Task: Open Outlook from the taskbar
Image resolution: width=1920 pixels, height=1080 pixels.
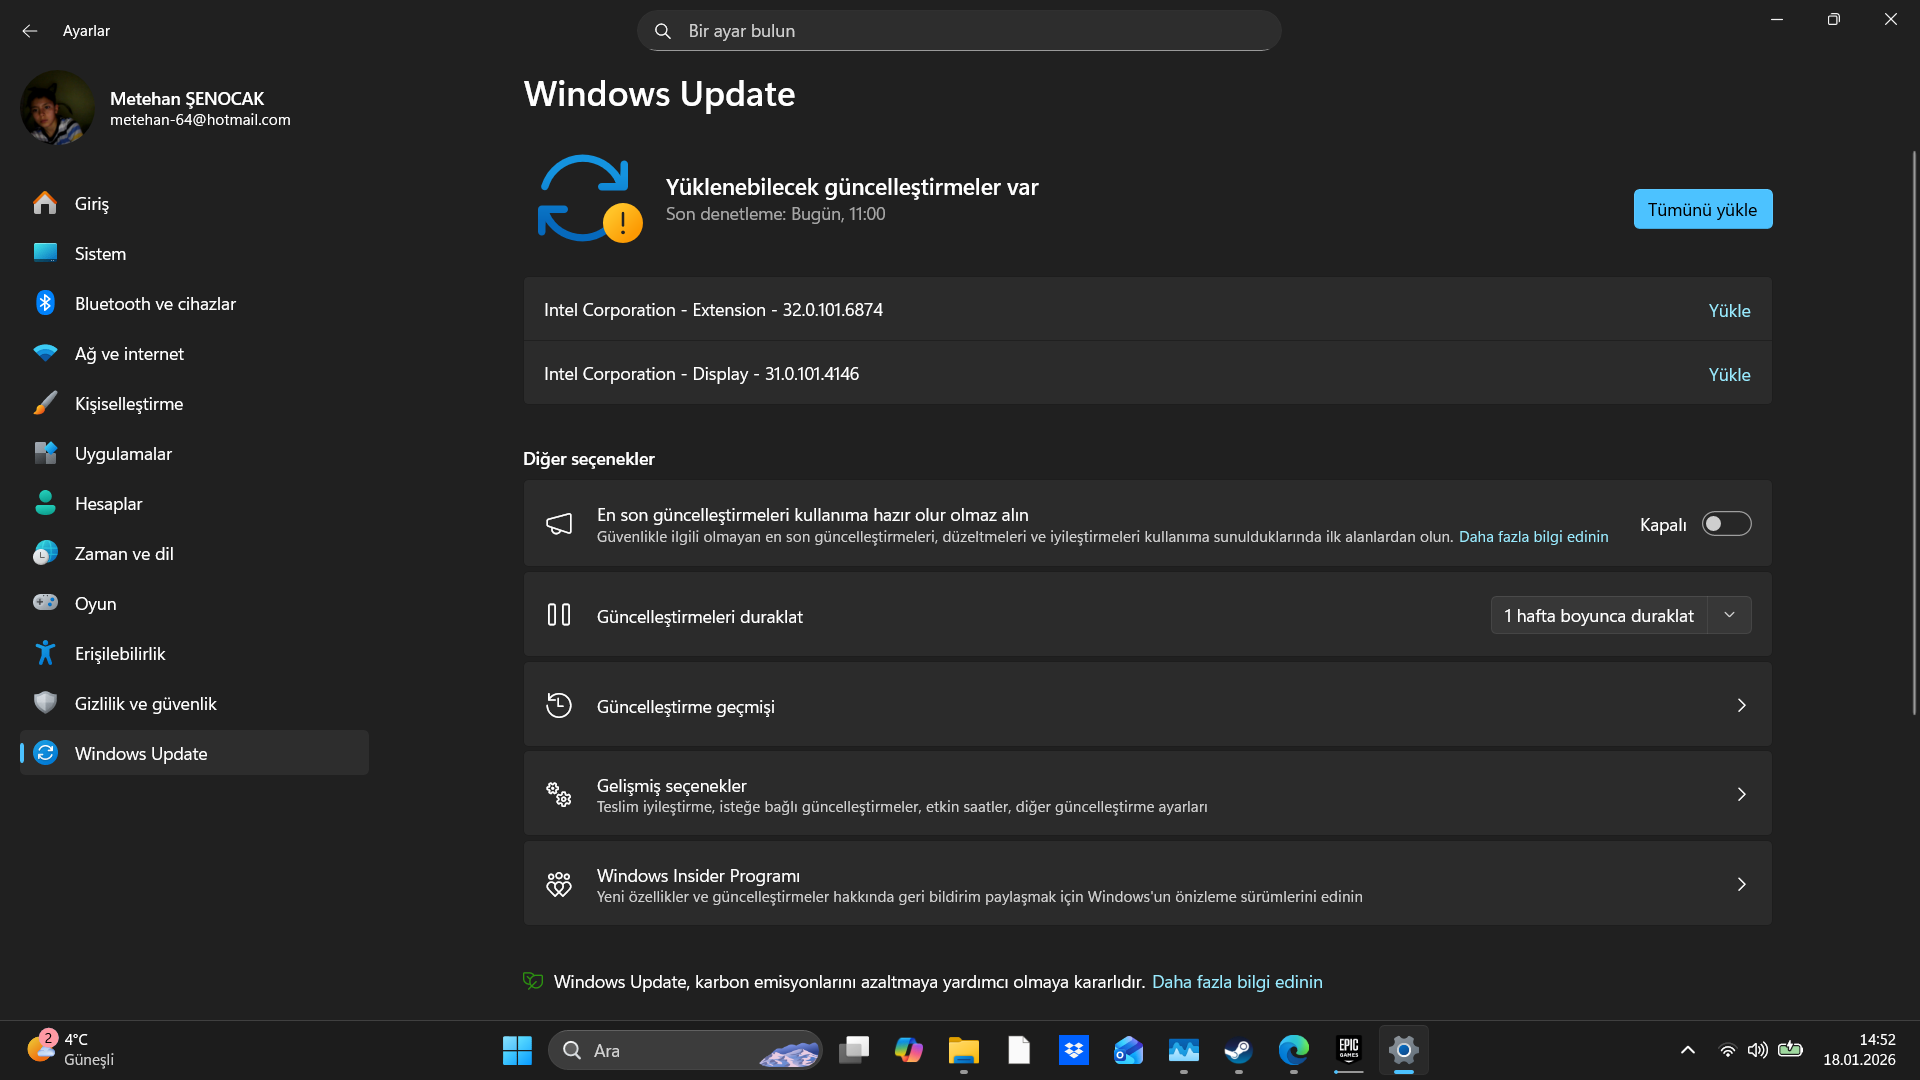Action: (x=1129, y=1050)
